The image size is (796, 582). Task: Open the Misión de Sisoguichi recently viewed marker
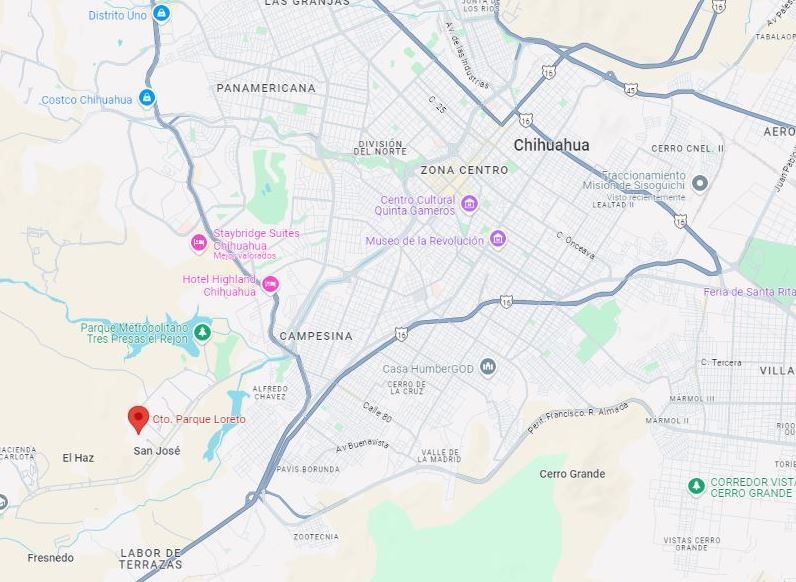coord(700,183)
